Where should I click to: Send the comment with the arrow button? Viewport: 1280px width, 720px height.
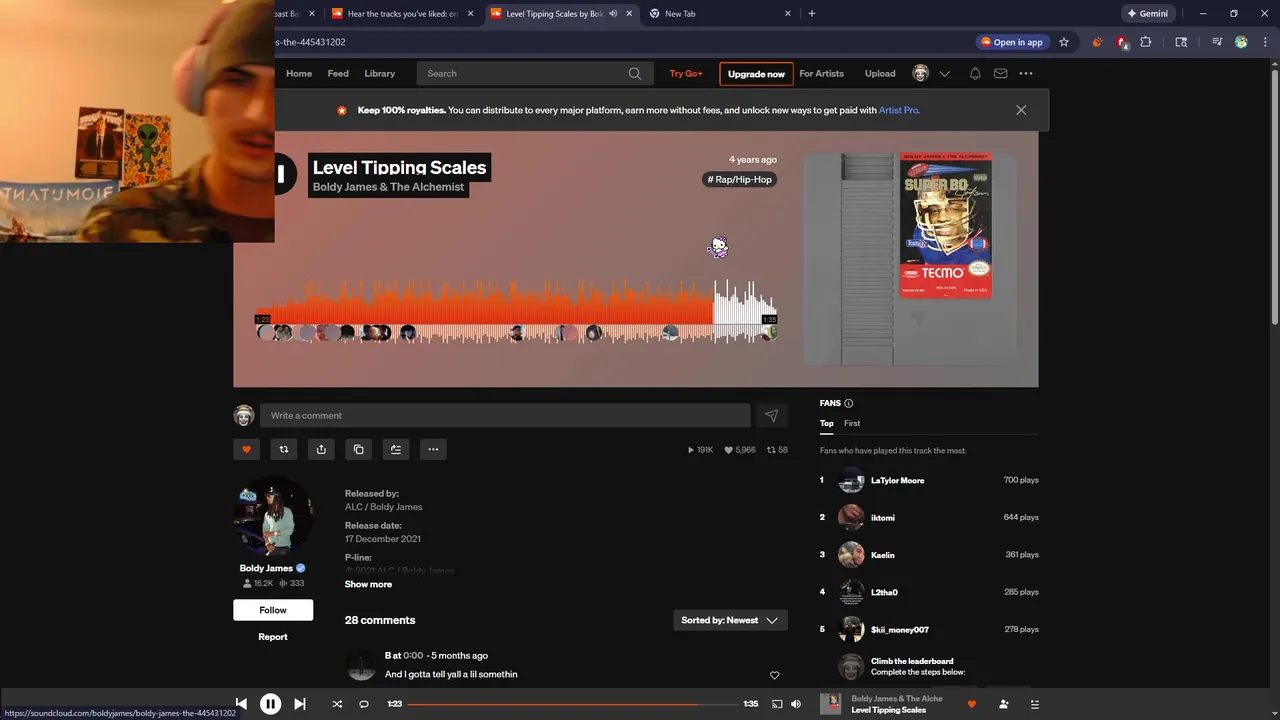pyautogui.click(x=771, y=415)
